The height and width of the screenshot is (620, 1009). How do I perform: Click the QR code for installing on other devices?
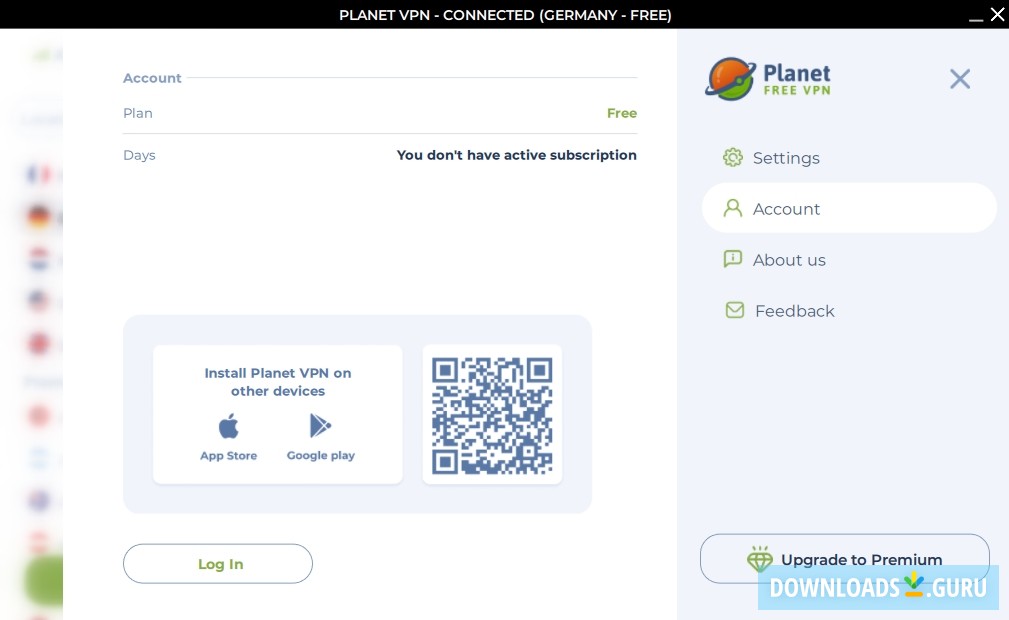492,414
